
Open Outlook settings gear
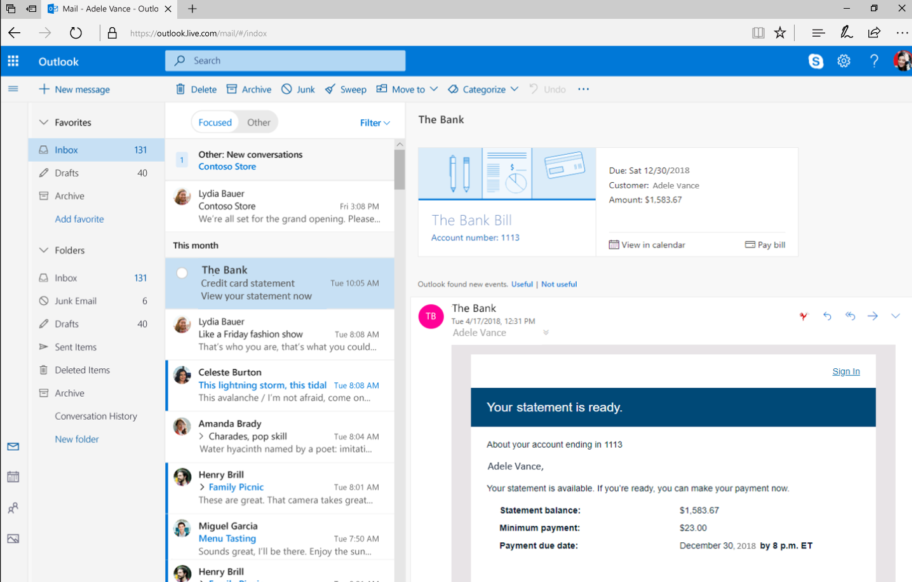point(844,61)
